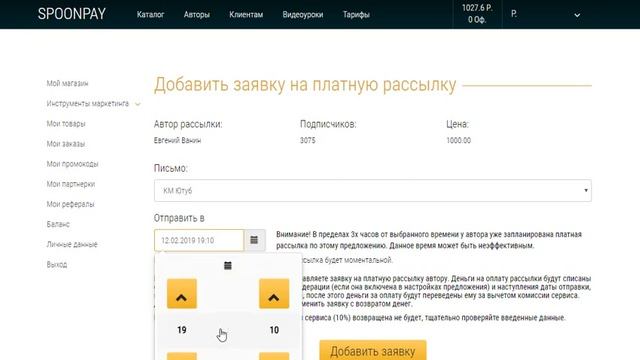Viewport: 640px width, 360px height.
Task: Open Мои партнерки in sidebar
Action: [71, 184]
